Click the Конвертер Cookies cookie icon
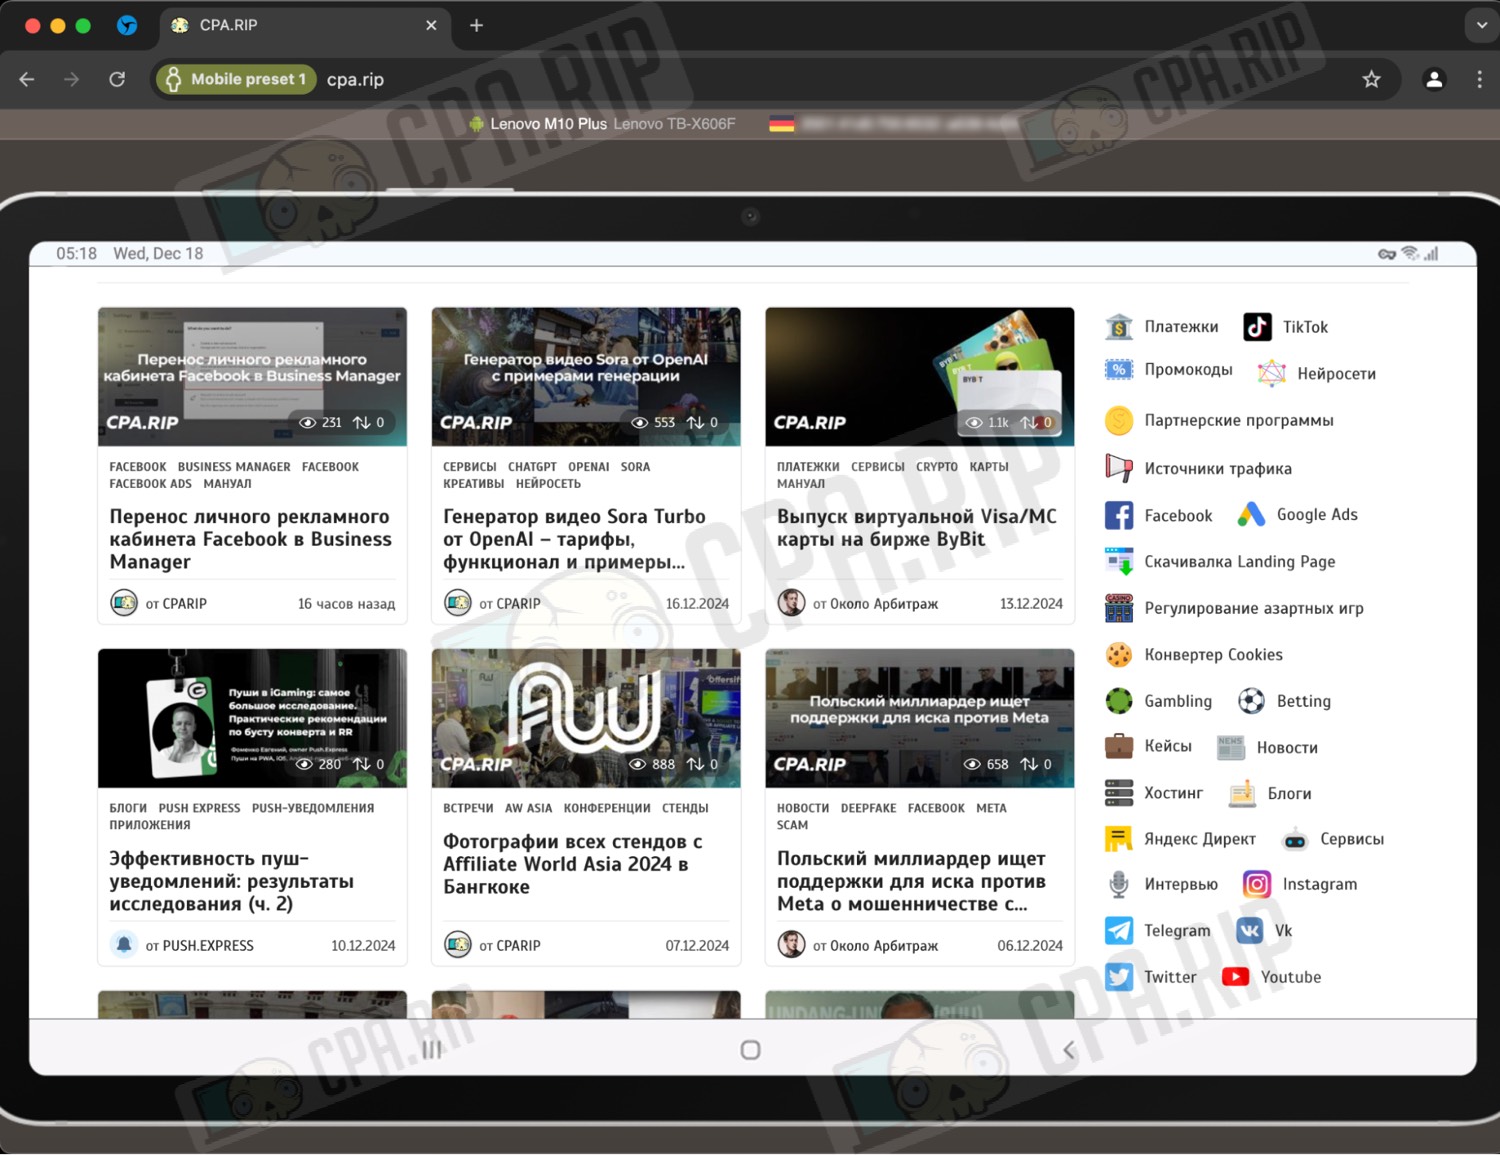The image size is (1500, 1155). (1119, 655)
